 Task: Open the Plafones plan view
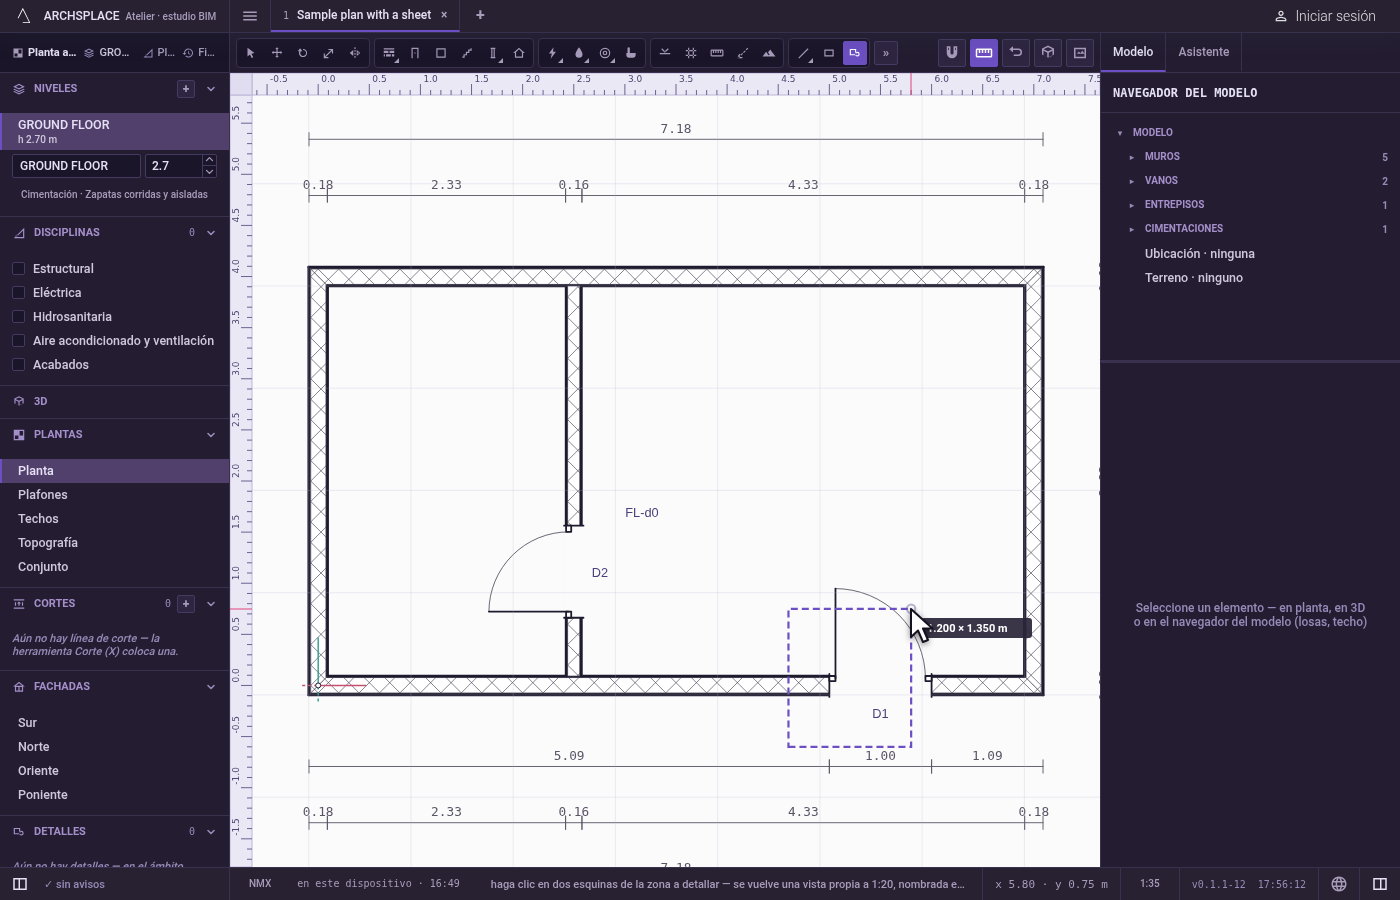tap(43, 495)
